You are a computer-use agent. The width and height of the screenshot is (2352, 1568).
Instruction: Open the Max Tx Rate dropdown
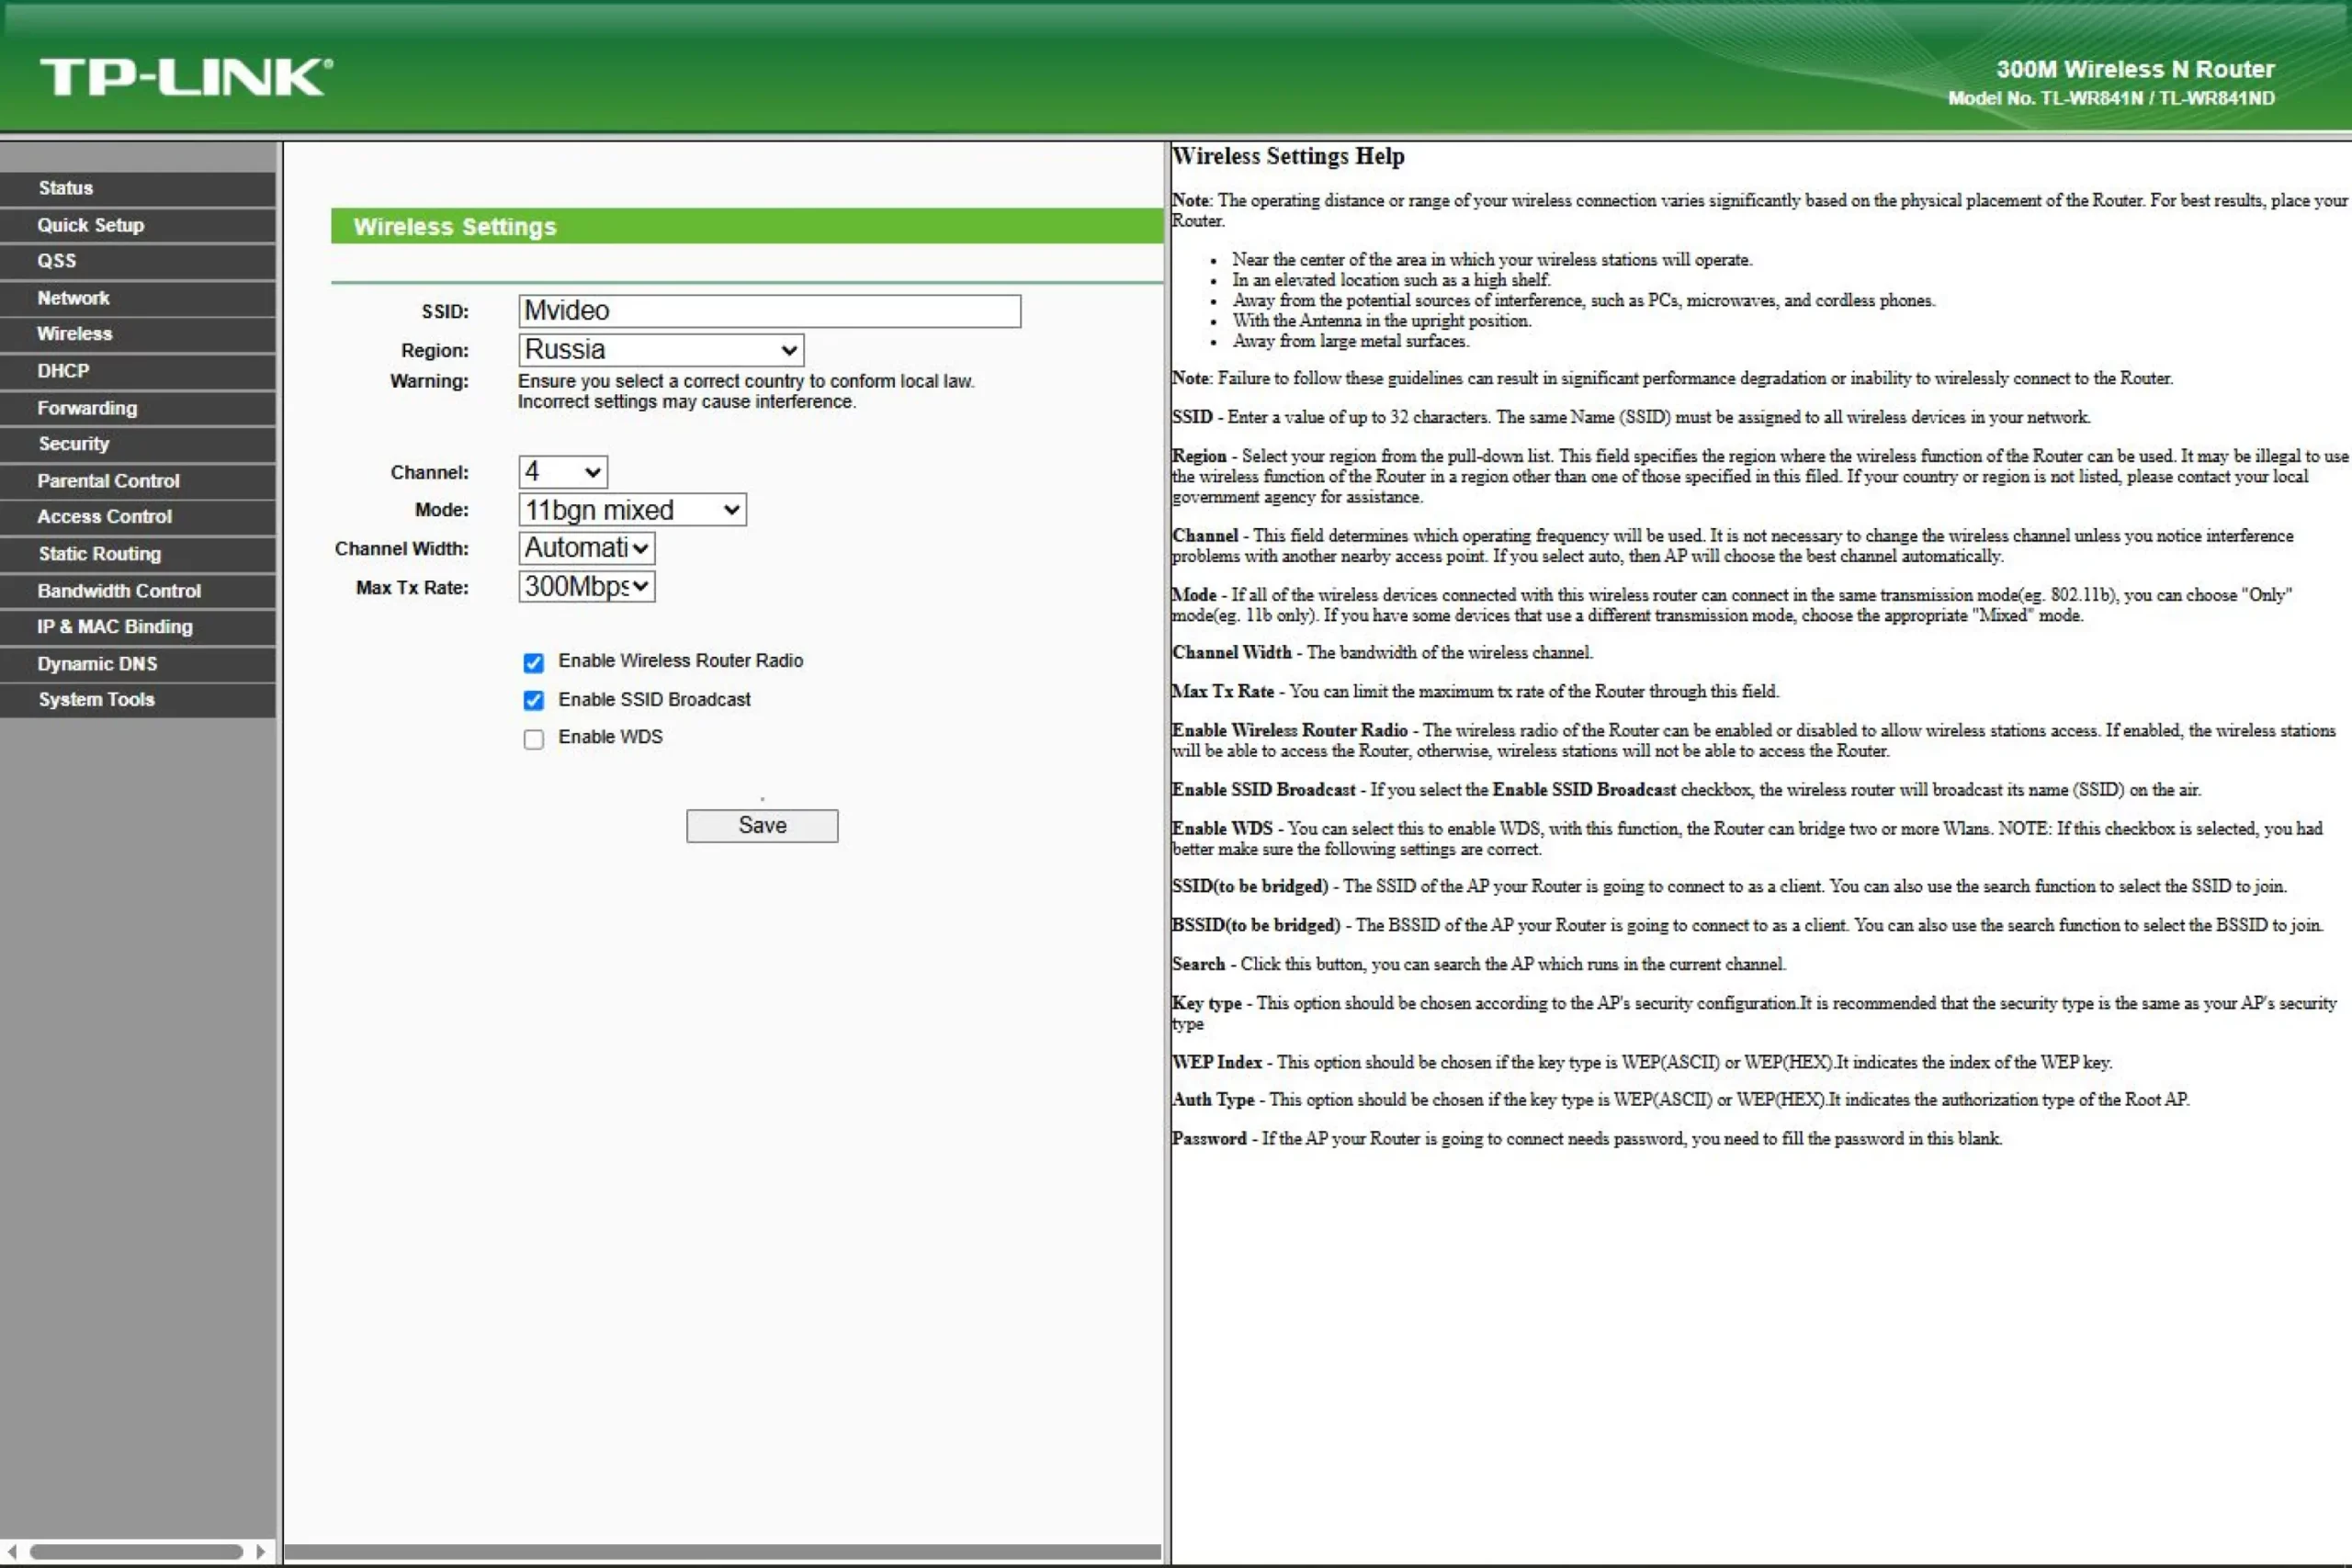pyautogui.click(x=587, y=586)
